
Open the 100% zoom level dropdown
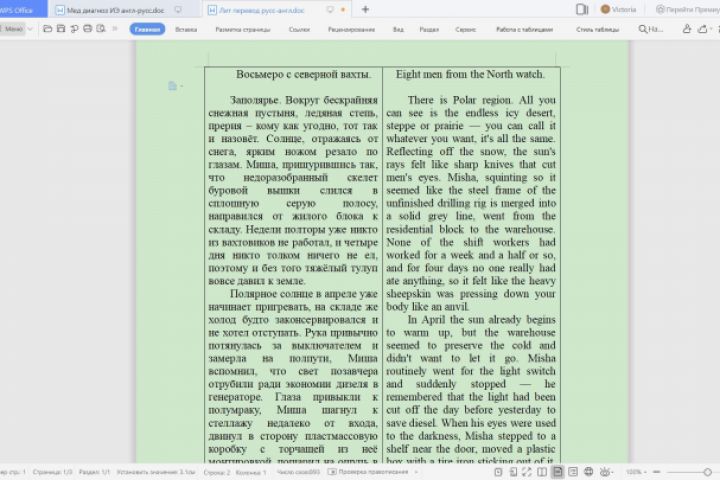(x=636, y=472)
